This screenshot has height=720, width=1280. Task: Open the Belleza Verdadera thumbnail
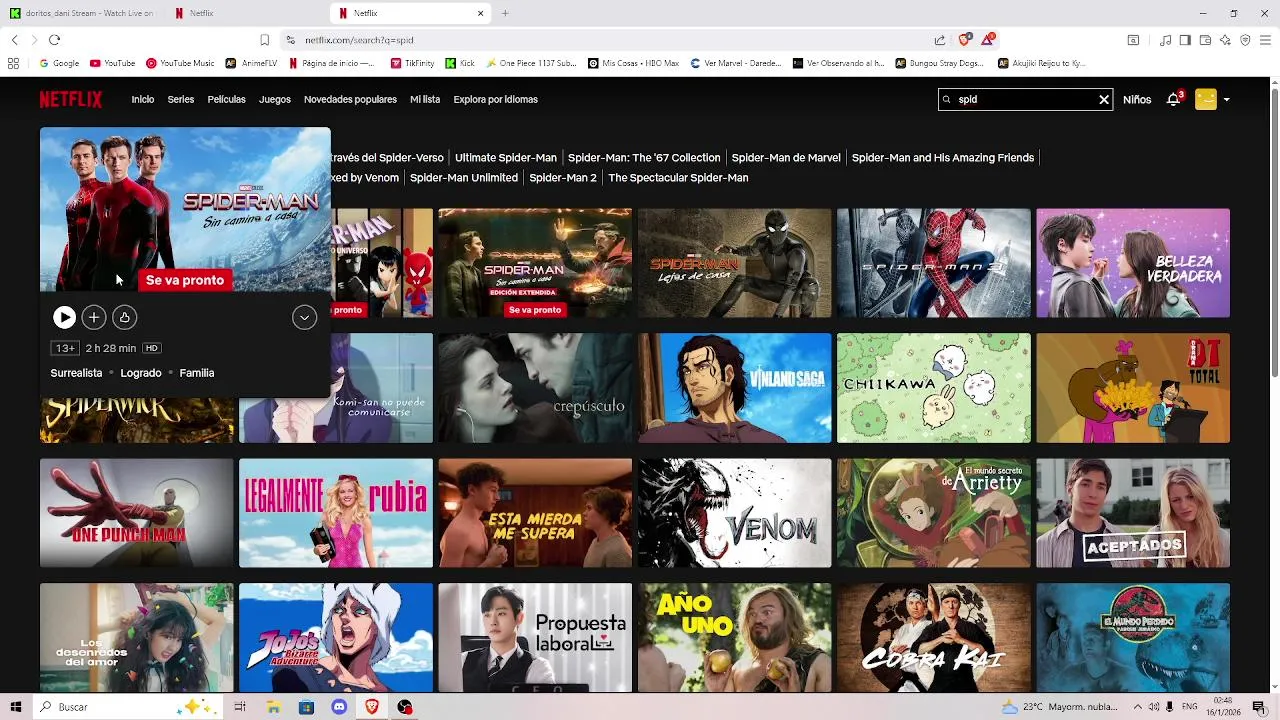click(x=1133, y=262)
